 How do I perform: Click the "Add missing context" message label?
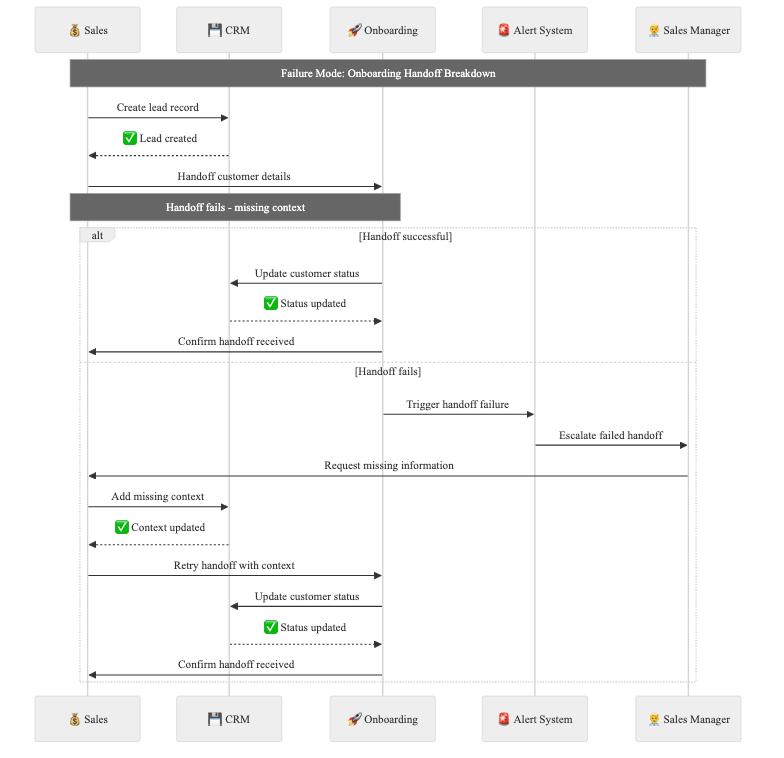(x=158, y=496)
